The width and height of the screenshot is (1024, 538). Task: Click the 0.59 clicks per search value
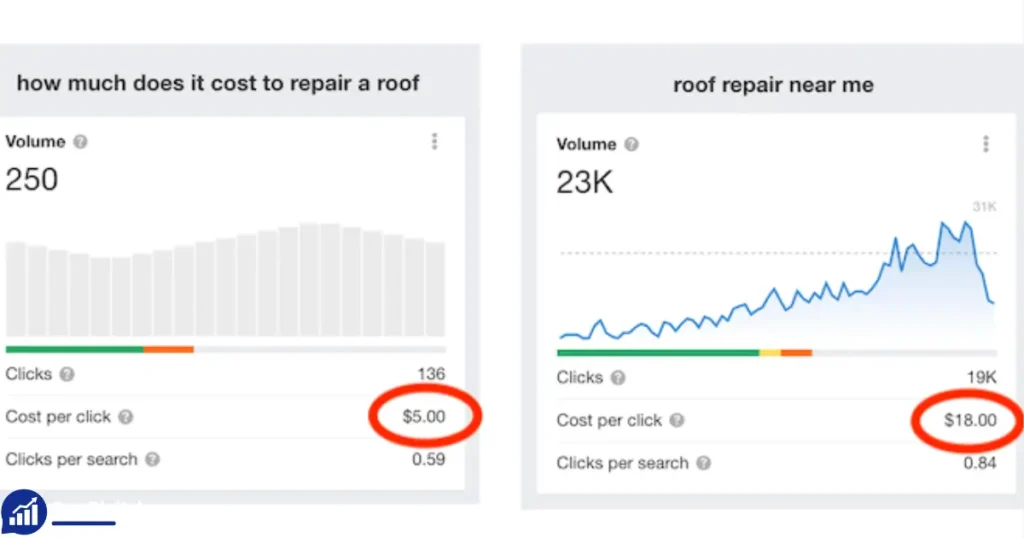tap(428, 459)
